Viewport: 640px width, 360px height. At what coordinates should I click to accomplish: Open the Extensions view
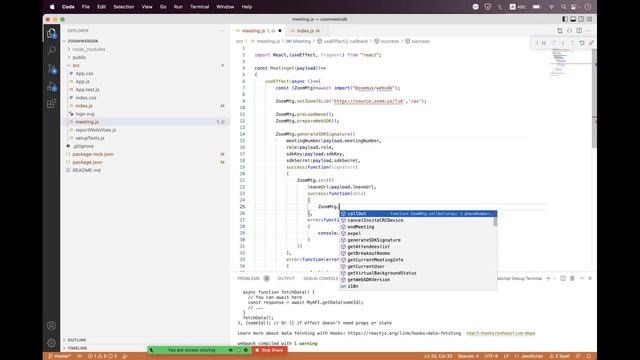[x=51, y=104]
